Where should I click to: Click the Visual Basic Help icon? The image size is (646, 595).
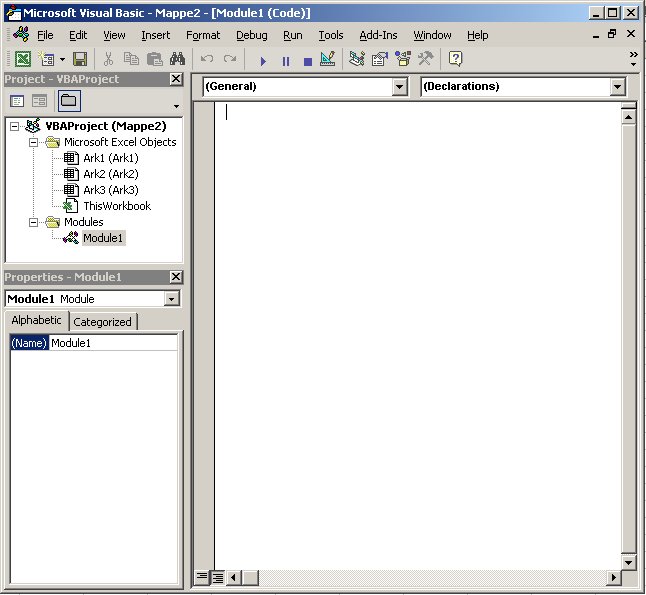(455, 60)
